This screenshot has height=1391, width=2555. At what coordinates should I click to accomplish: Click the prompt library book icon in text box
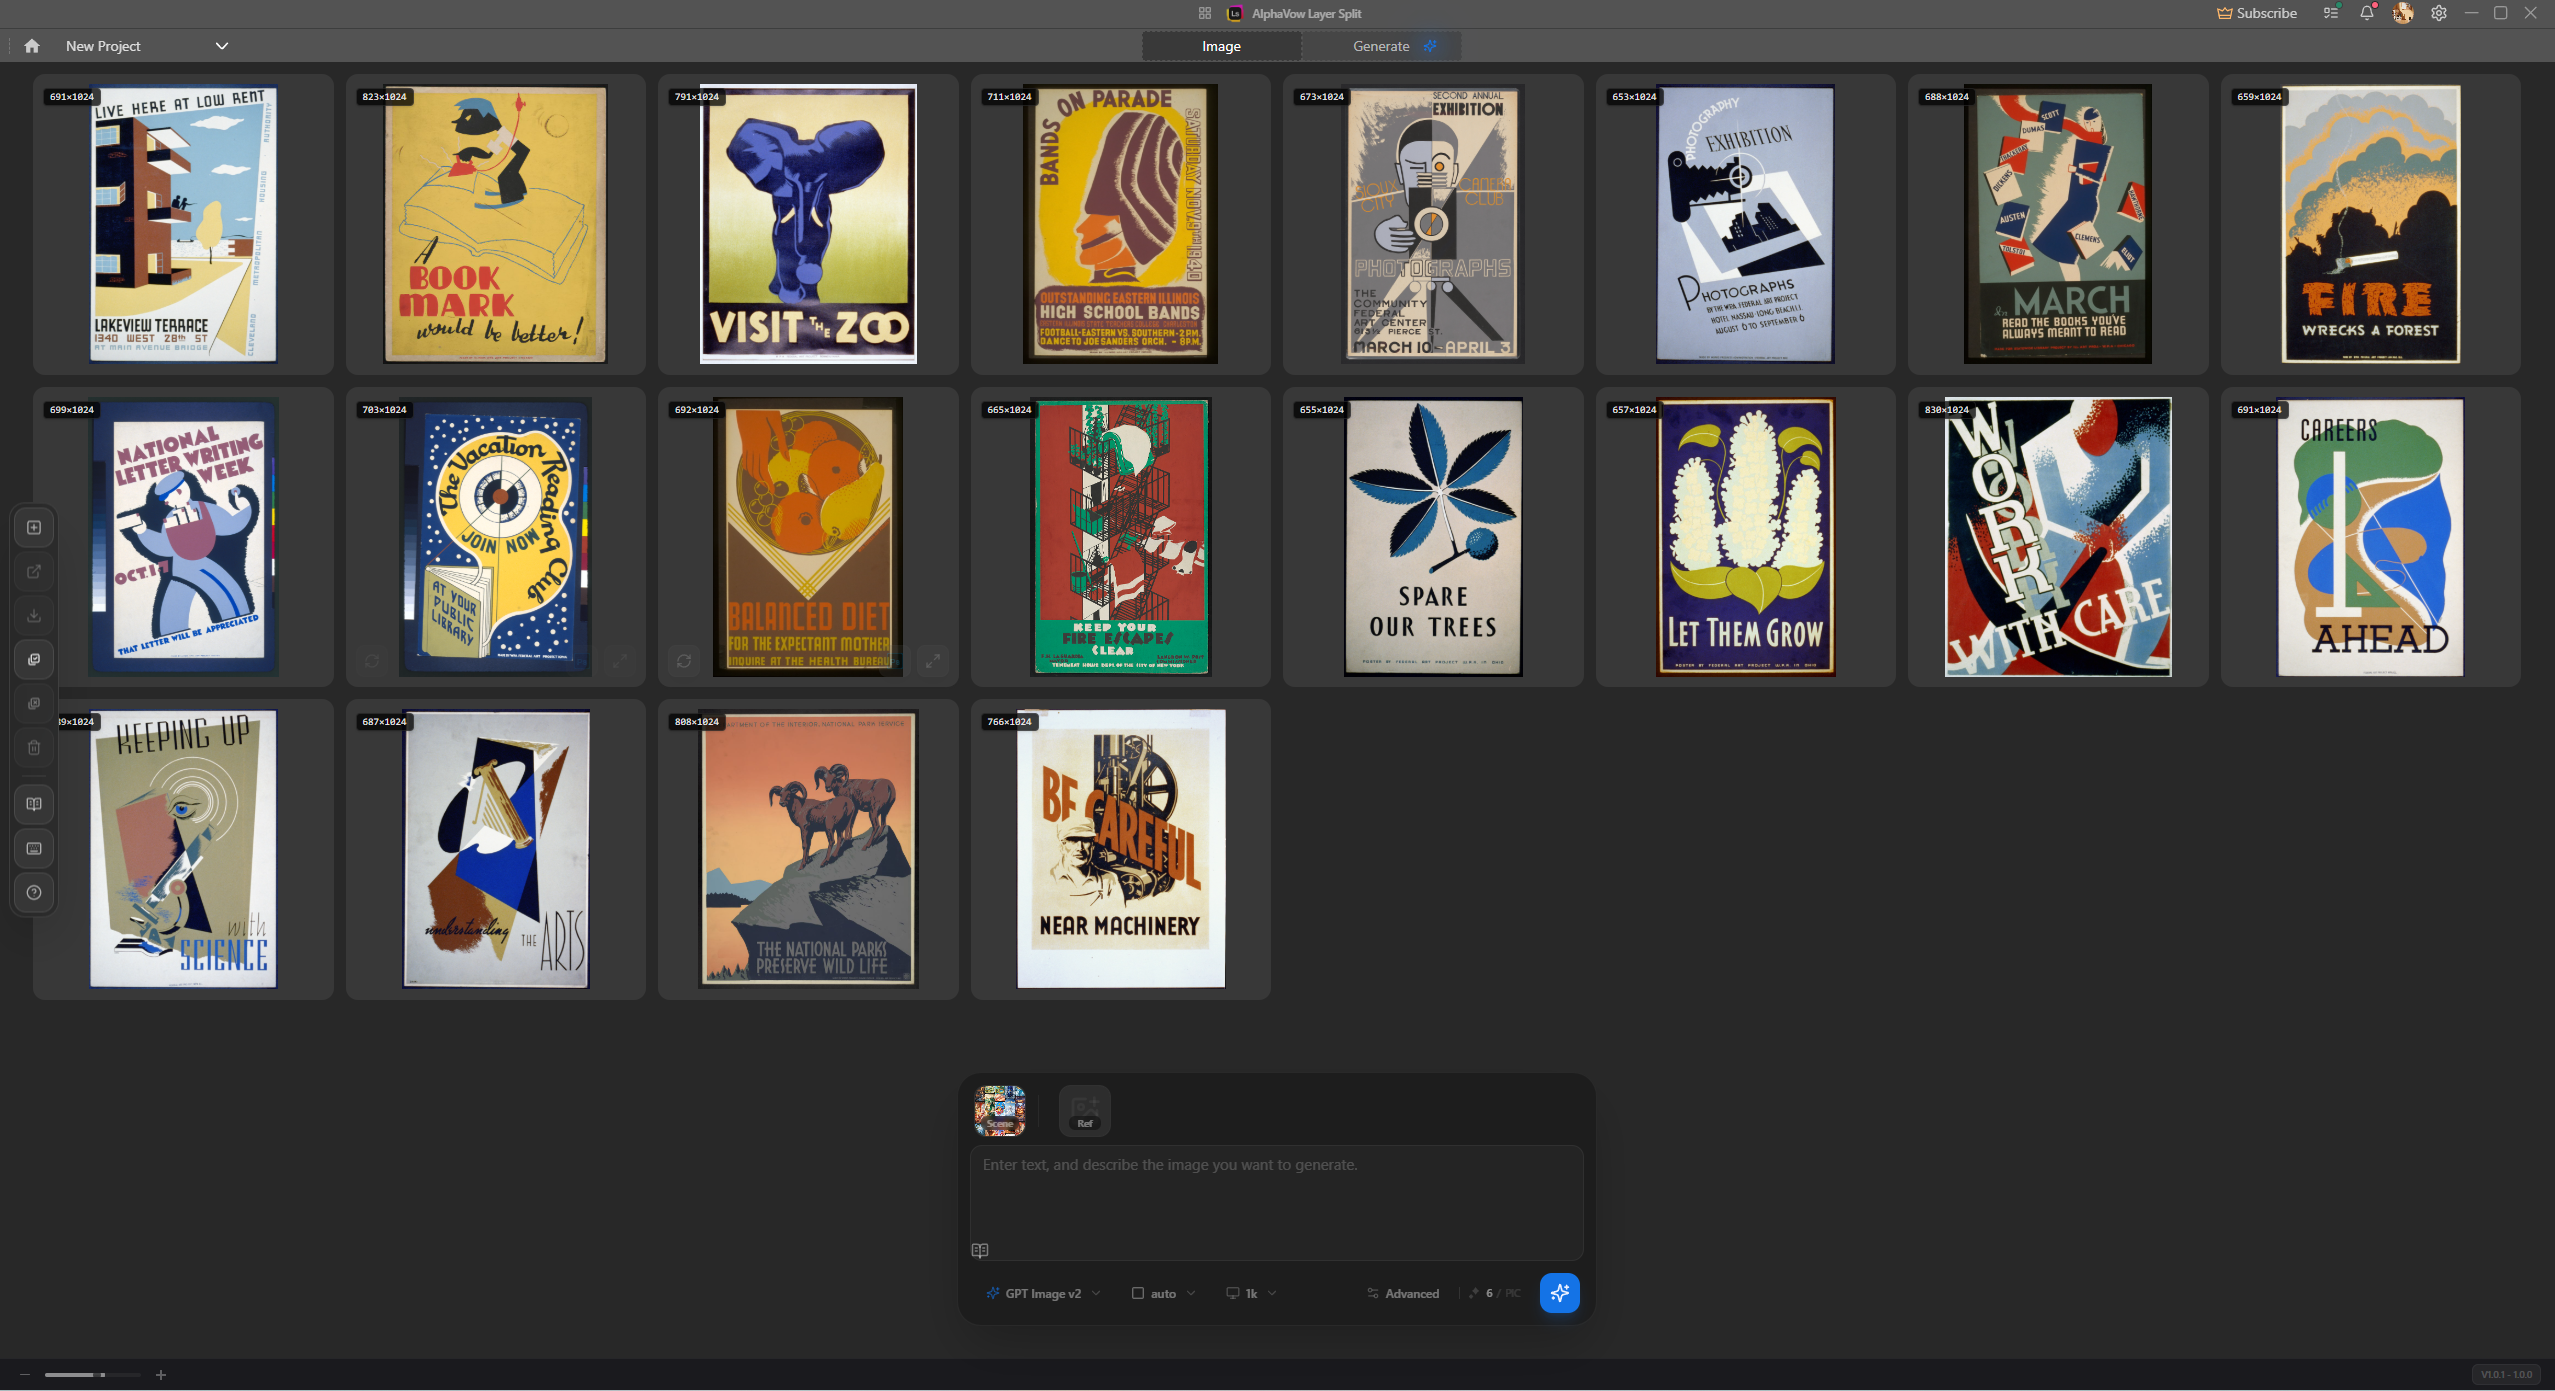point(980,1251)
